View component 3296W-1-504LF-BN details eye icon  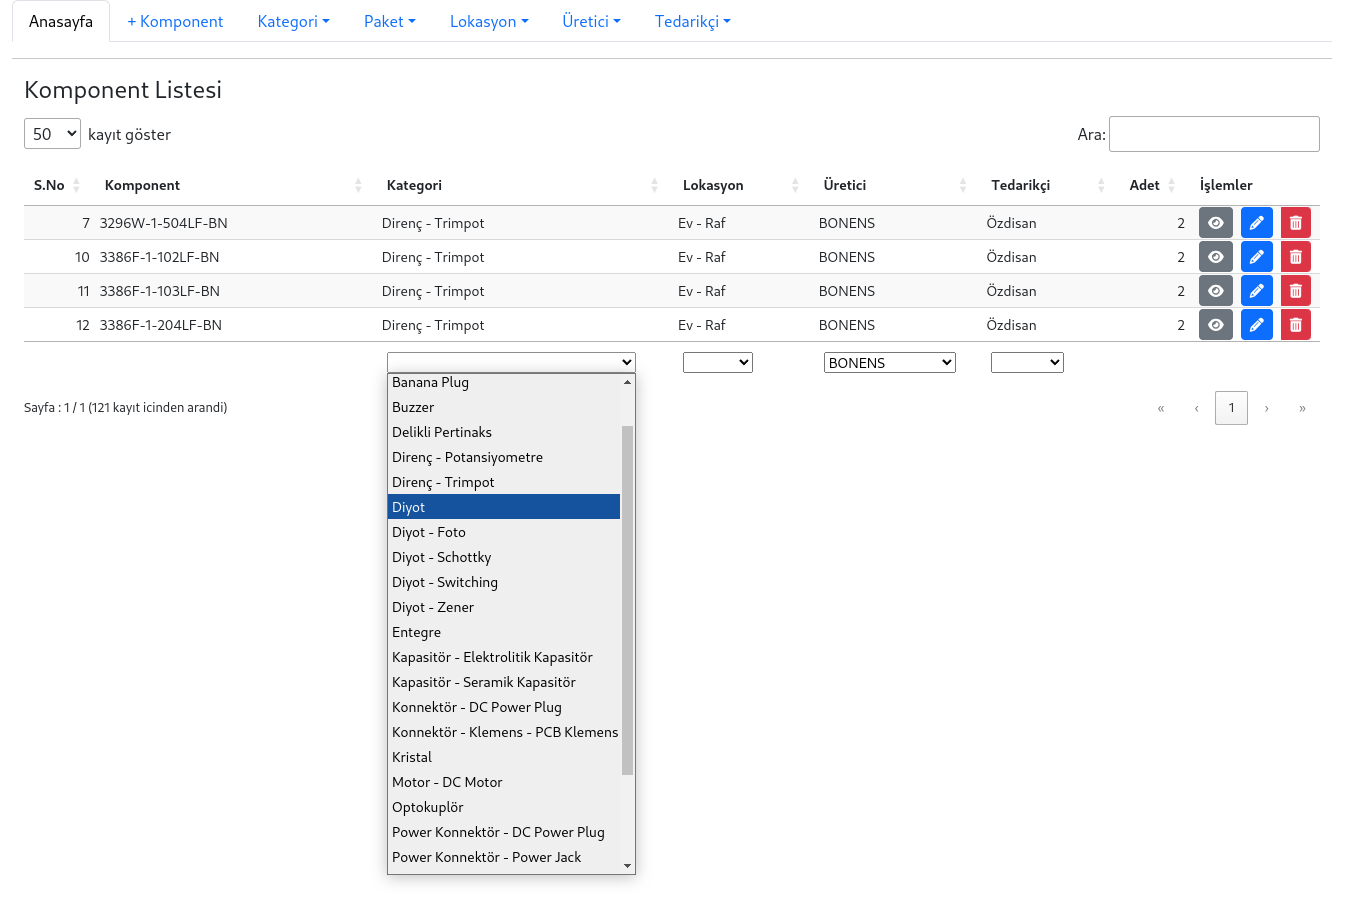[x=1215, y=223]
